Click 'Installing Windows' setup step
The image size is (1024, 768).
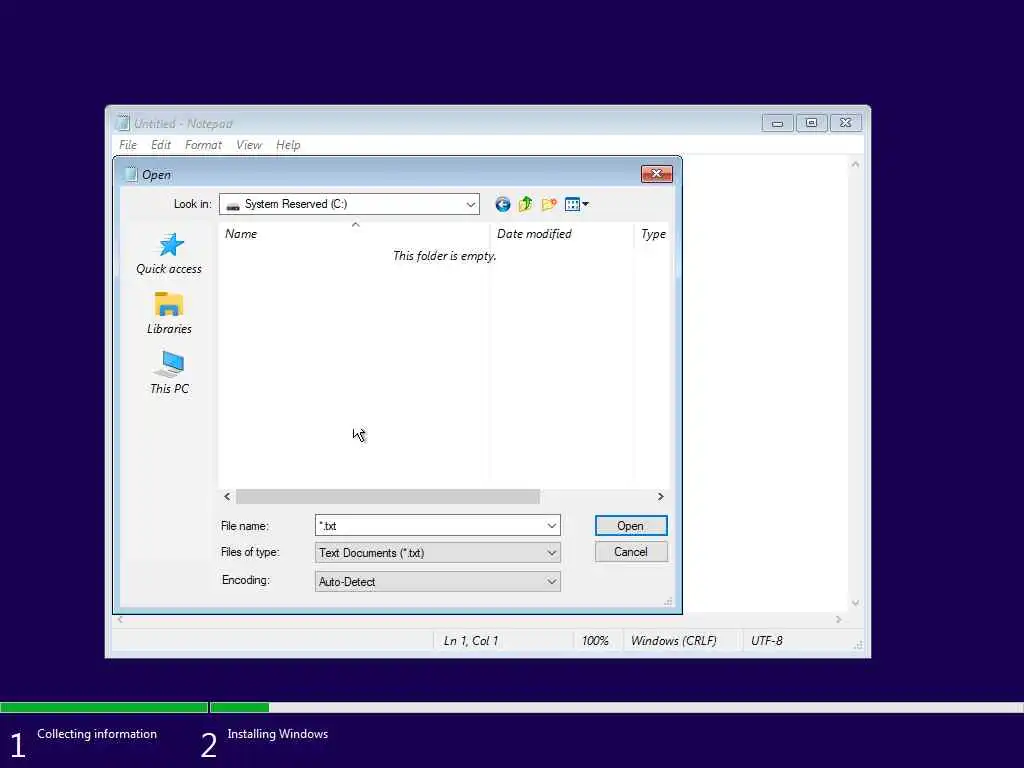tap(278, 734)
